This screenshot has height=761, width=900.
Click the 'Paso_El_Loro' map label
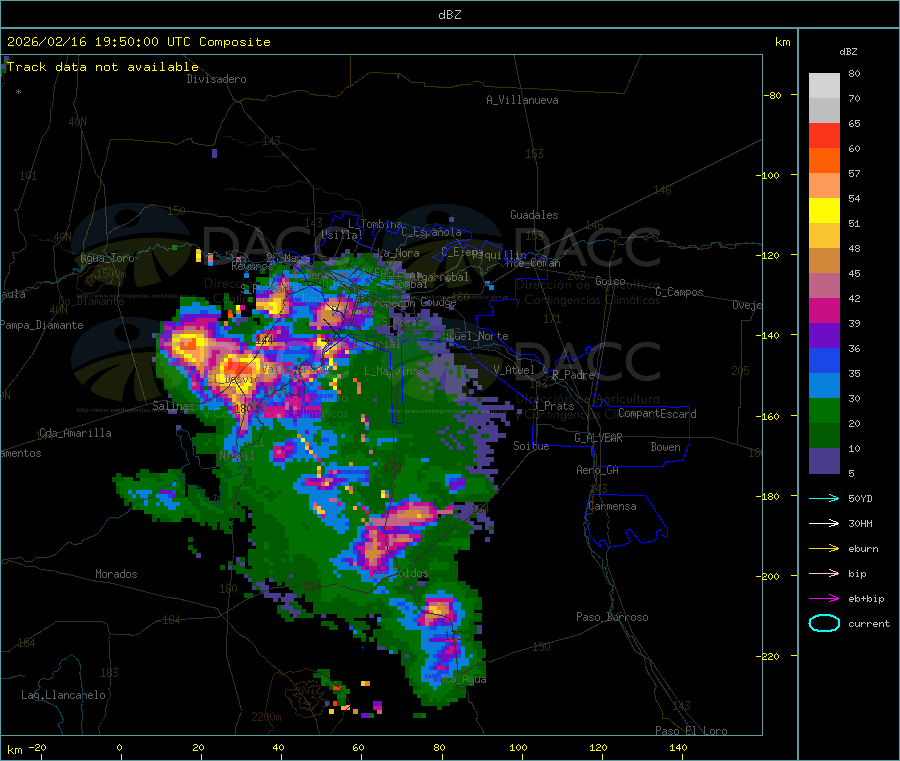tap(691, 731)
